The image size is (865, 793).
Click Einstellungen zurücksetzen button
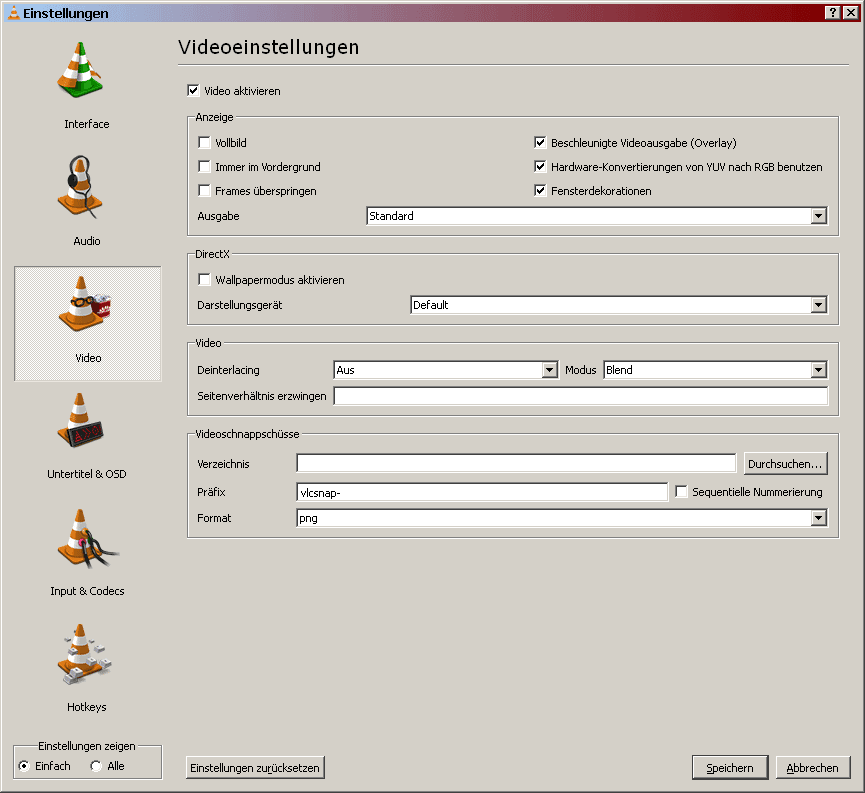[255, 768]
